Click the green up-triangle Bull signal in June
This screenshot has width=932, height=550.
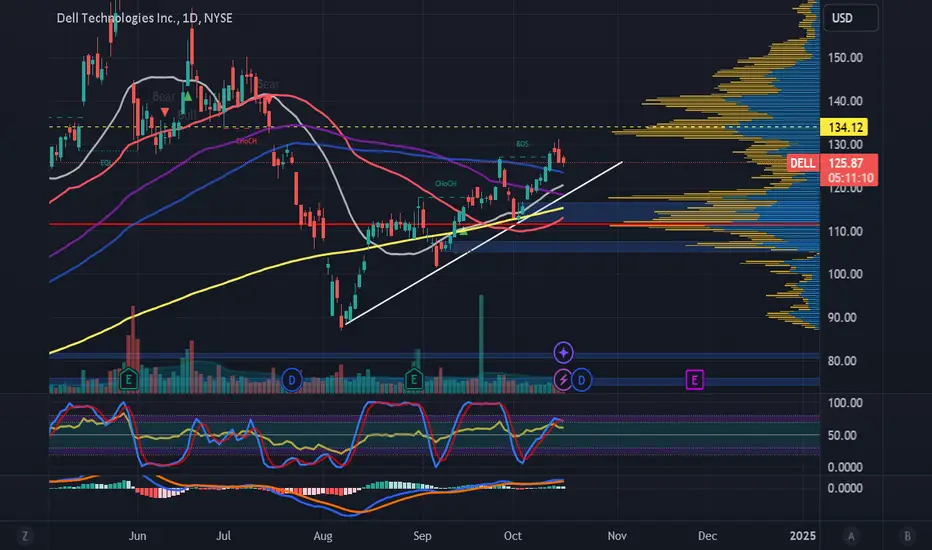tap(187, 96)
